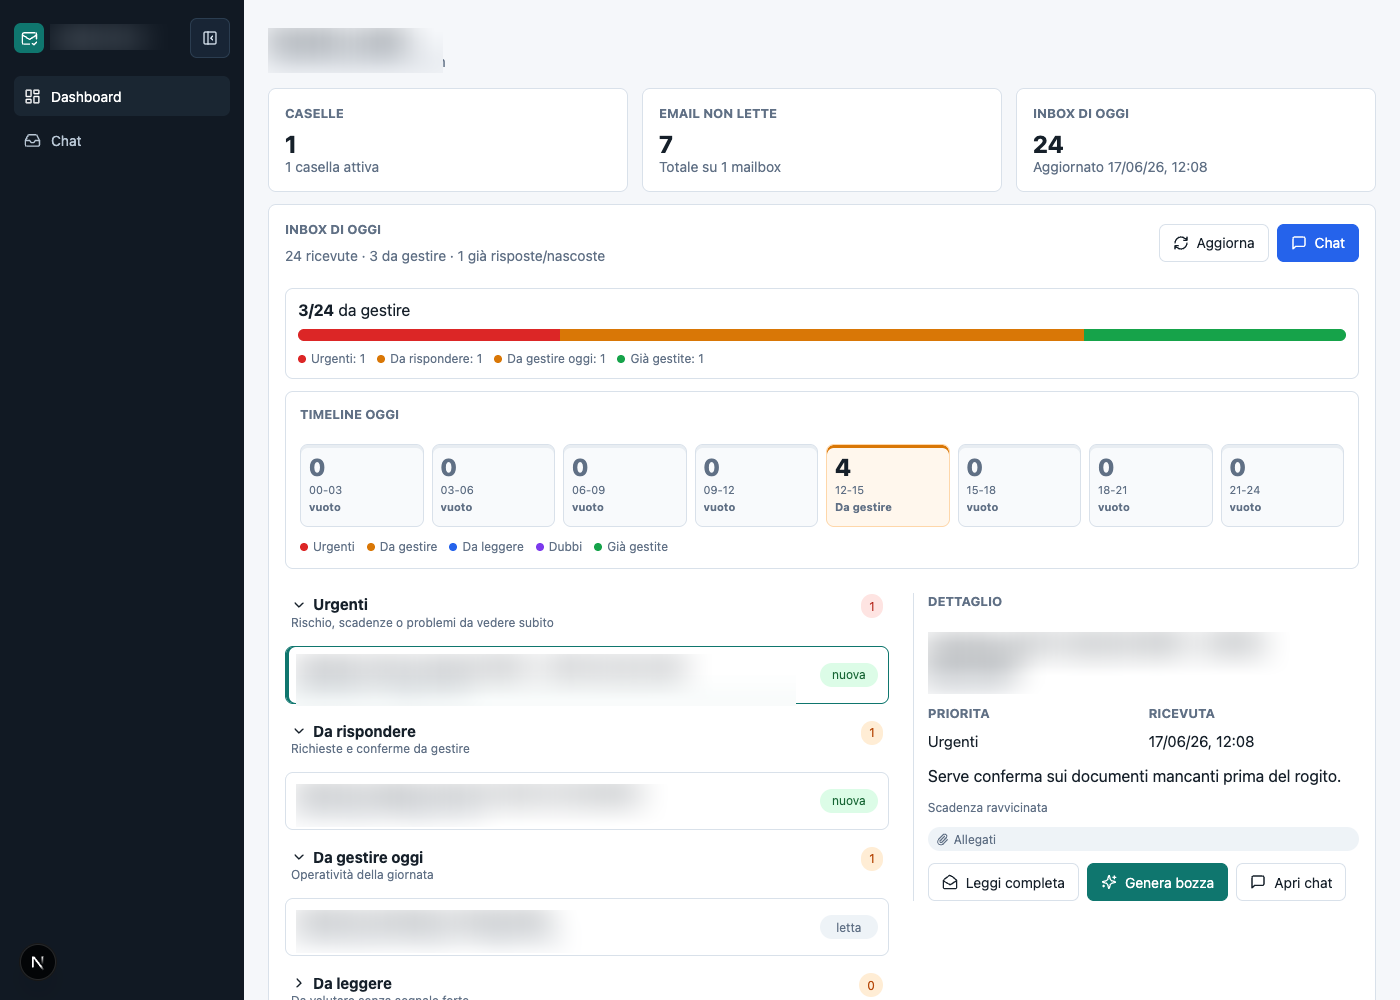Open the Da rispondere email marked nuova
This screenshot has width=1400, height=1000.
(587, 801)
